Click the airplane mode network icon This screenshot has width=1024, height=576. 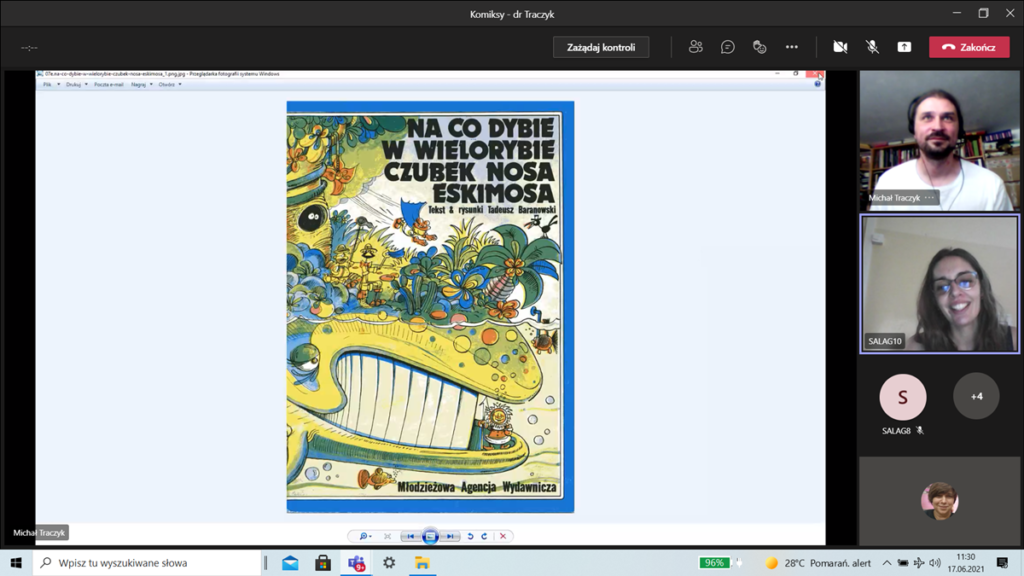point(919,562)
